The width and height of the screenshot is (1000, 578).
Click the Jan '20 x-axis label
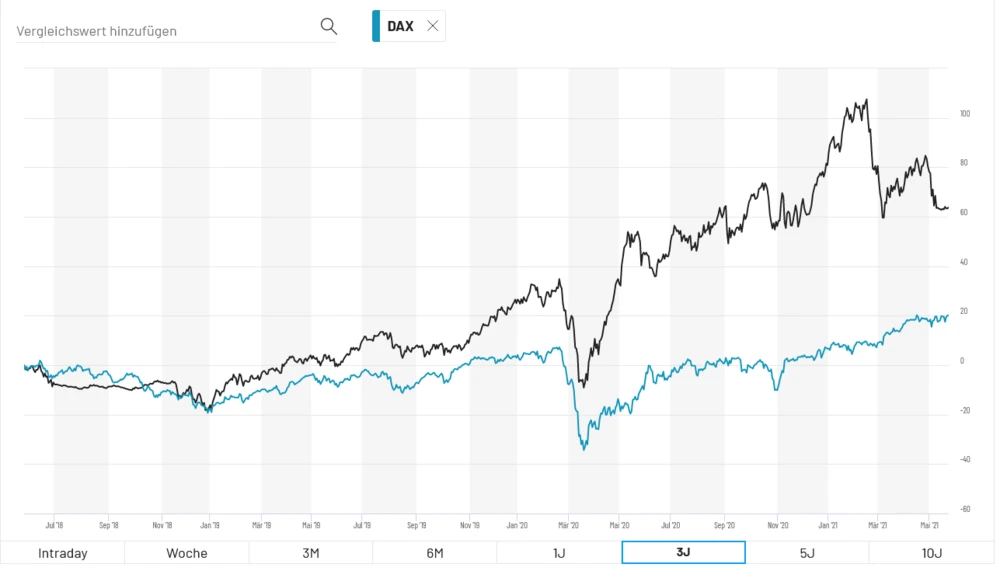(x=517, y=524)
